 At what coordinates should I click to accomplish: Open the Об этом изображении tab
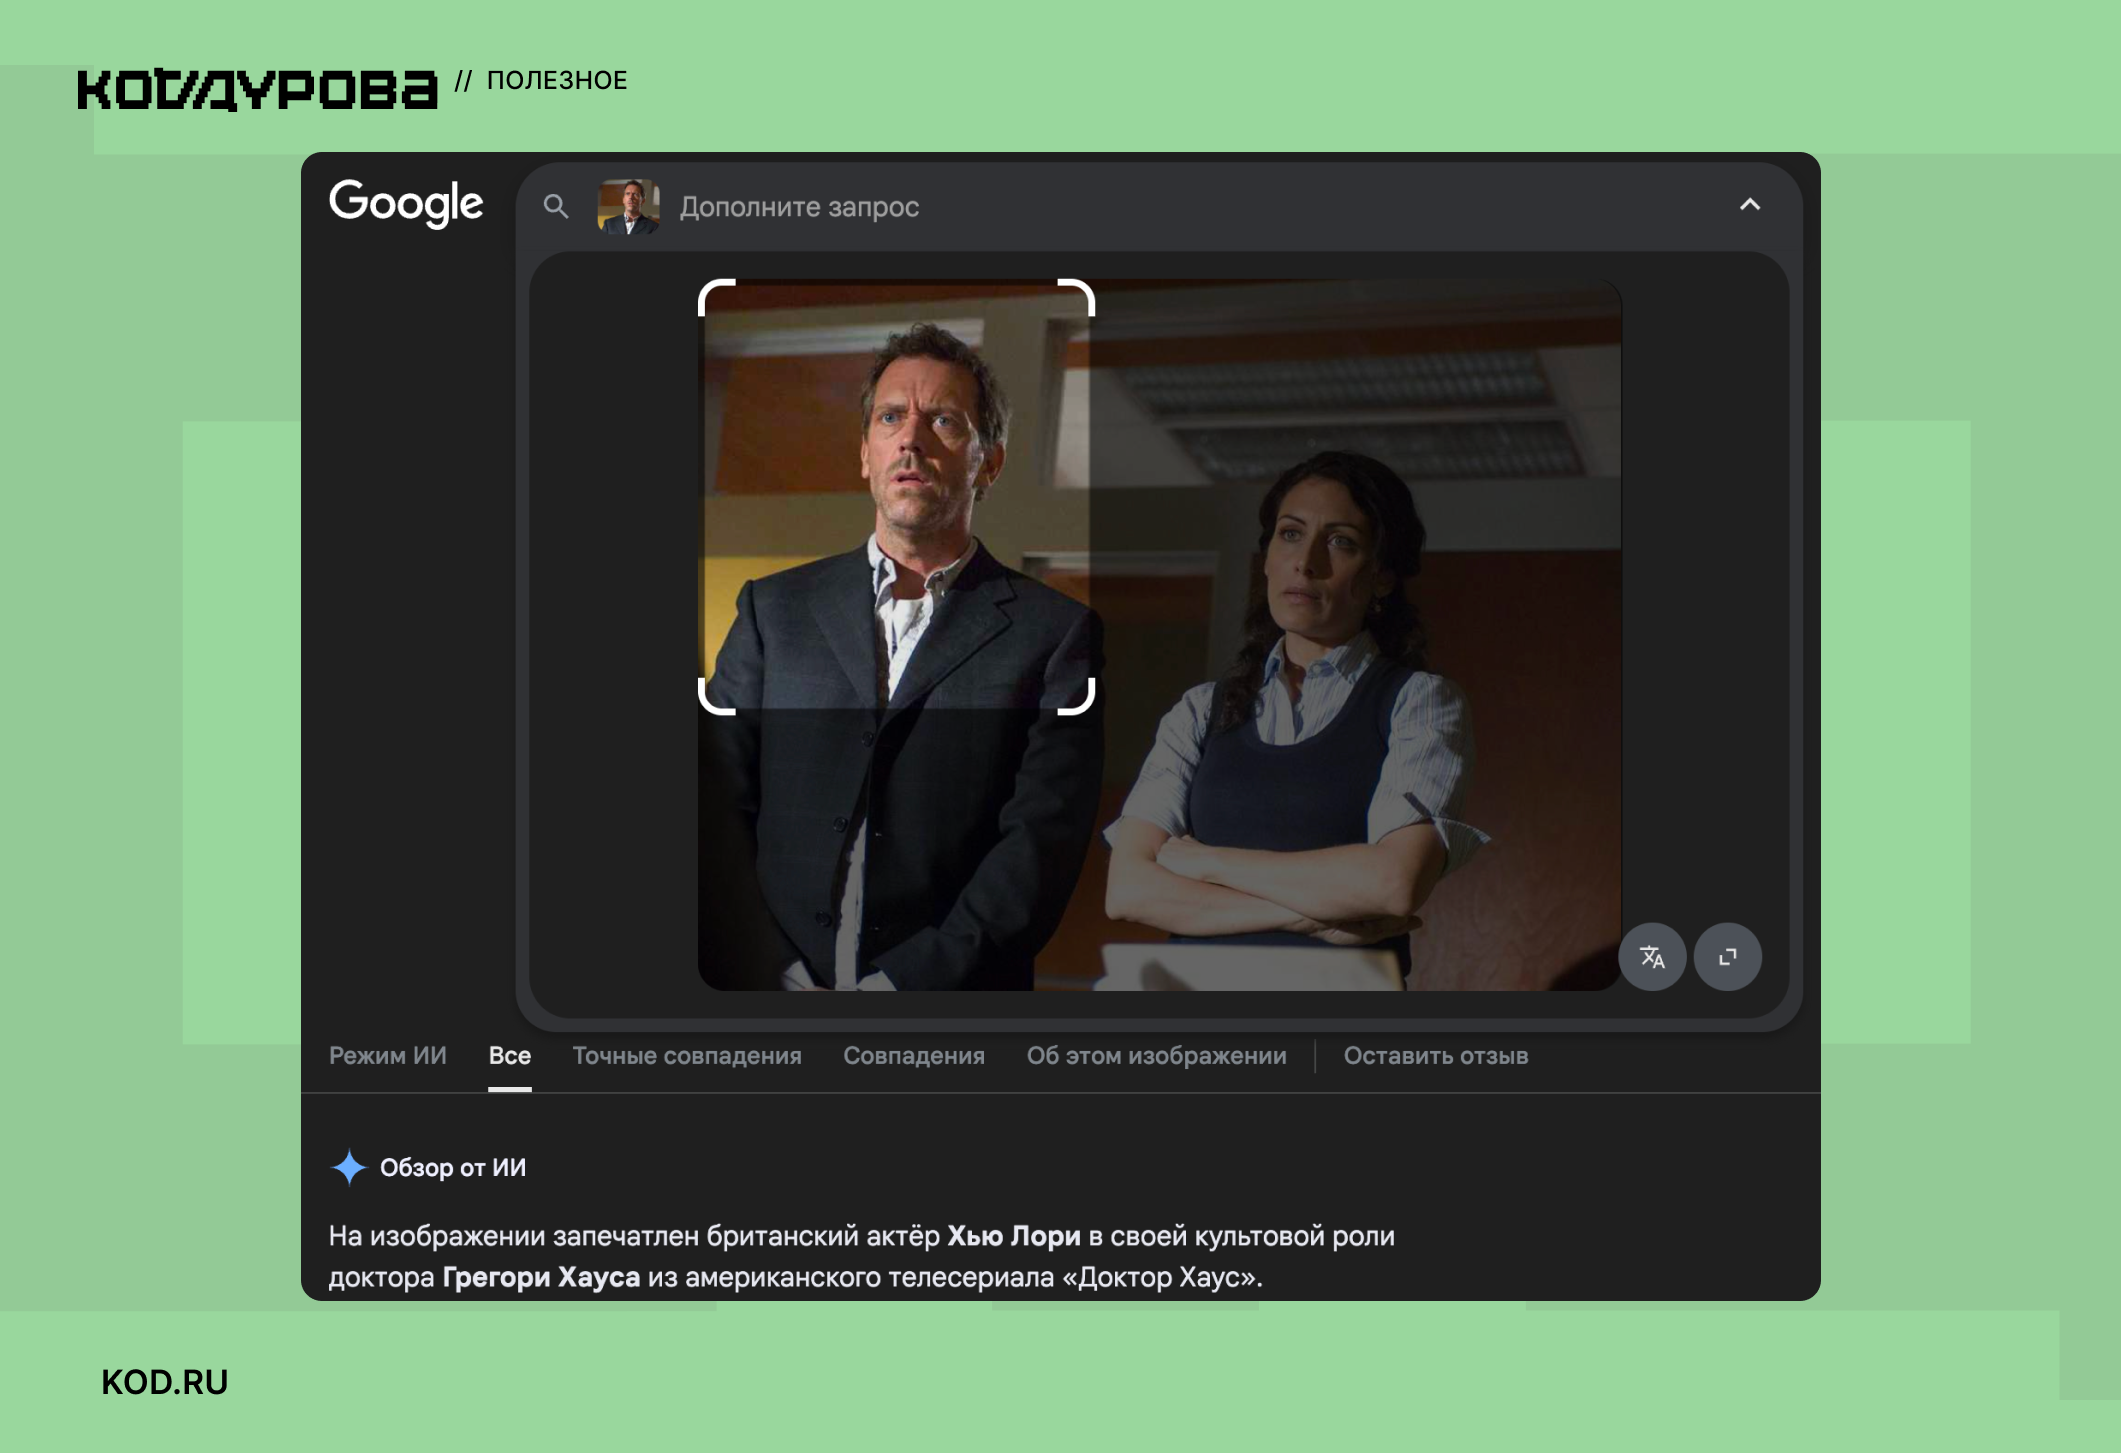1156,1056
